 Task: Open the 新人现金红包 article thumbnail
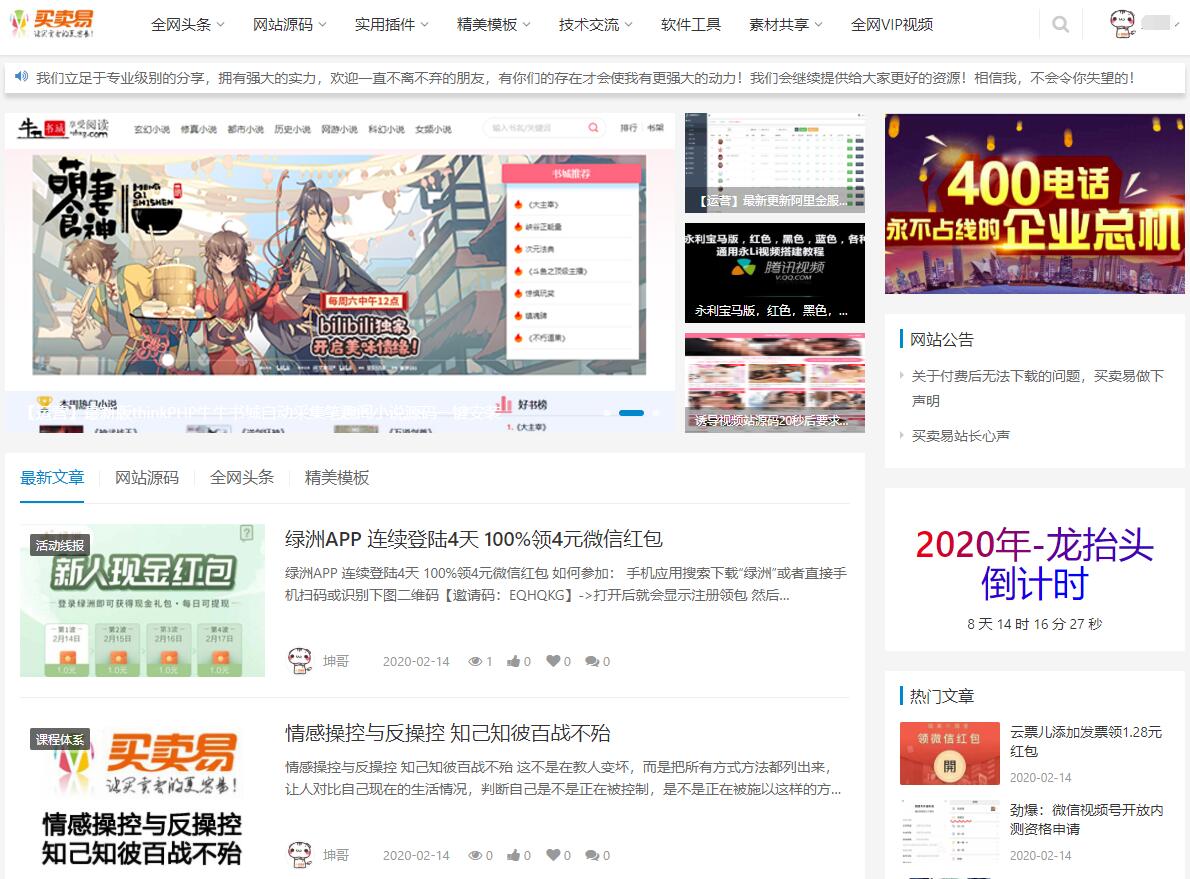point(142,600)
